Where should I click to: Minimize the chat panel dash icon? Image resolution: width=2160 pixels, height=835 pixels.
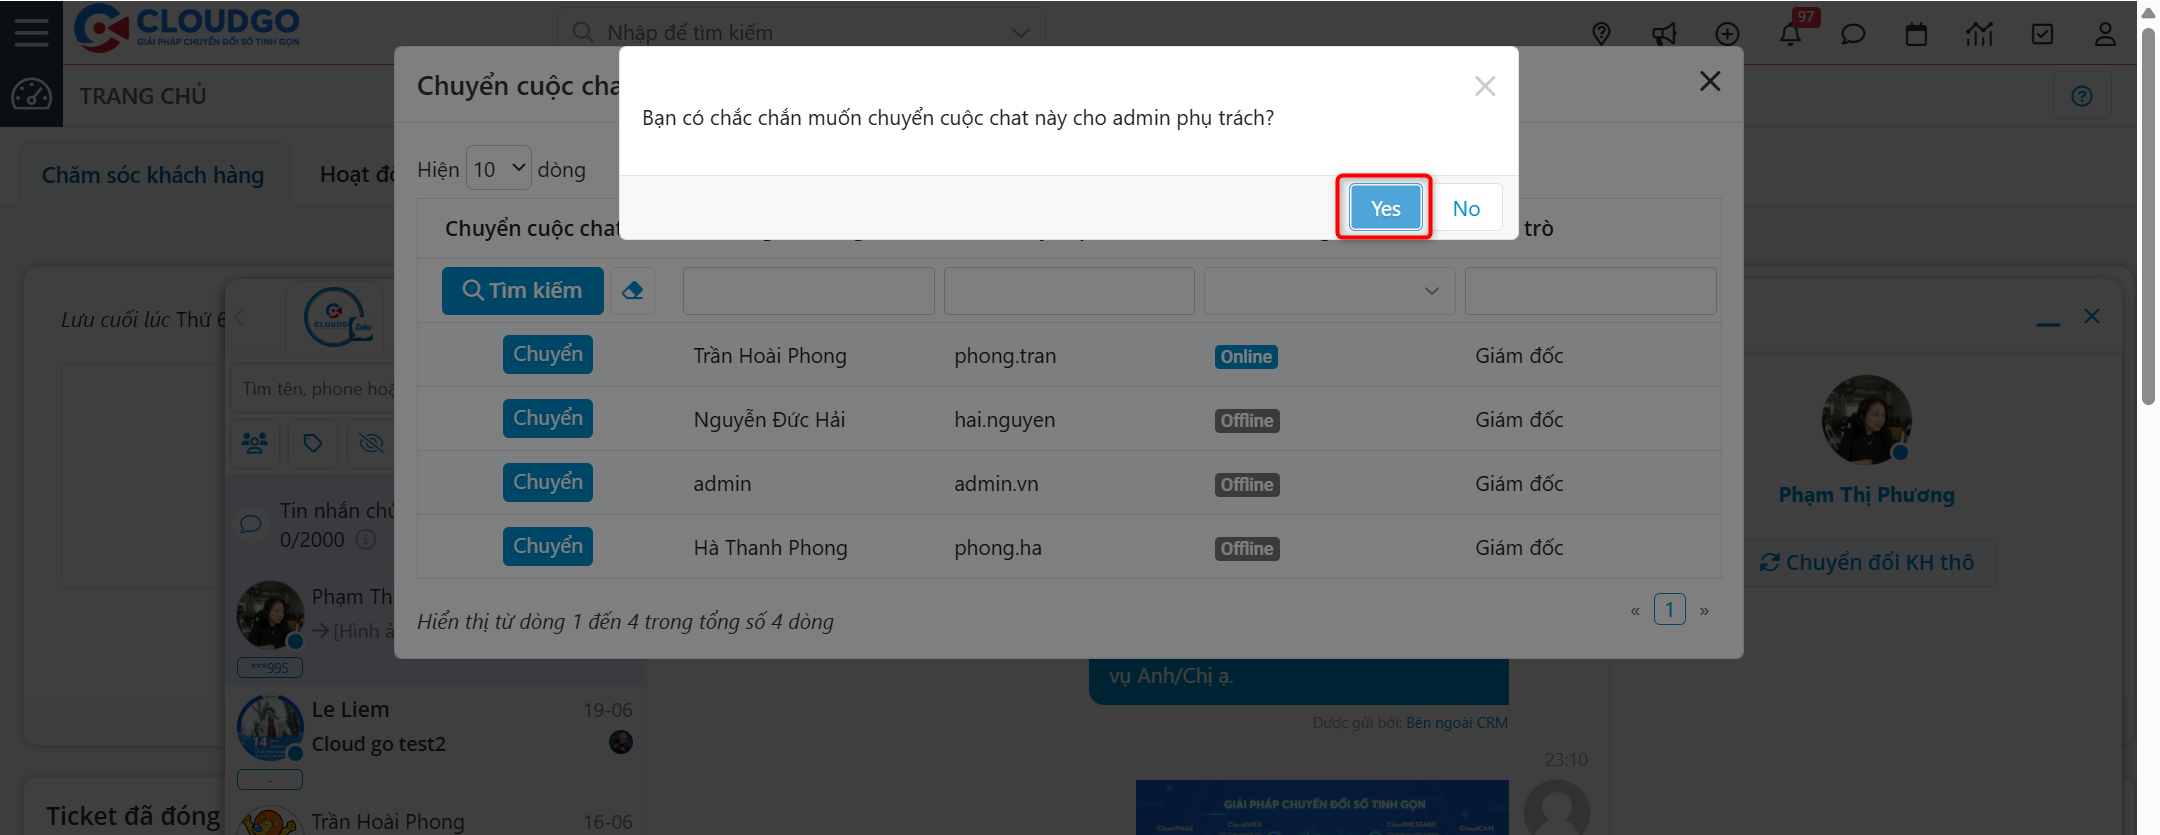point(2048,324)
